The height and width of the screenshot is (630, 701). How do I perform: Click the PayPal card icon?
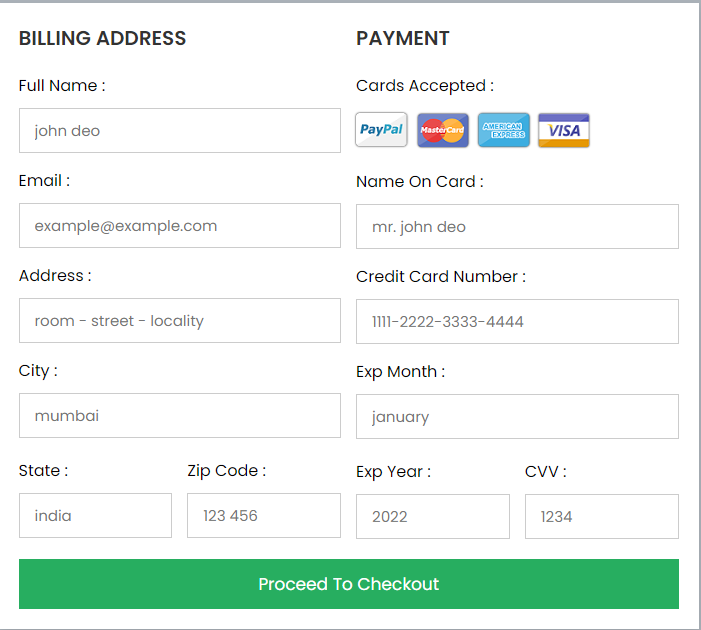pos(381,130)
